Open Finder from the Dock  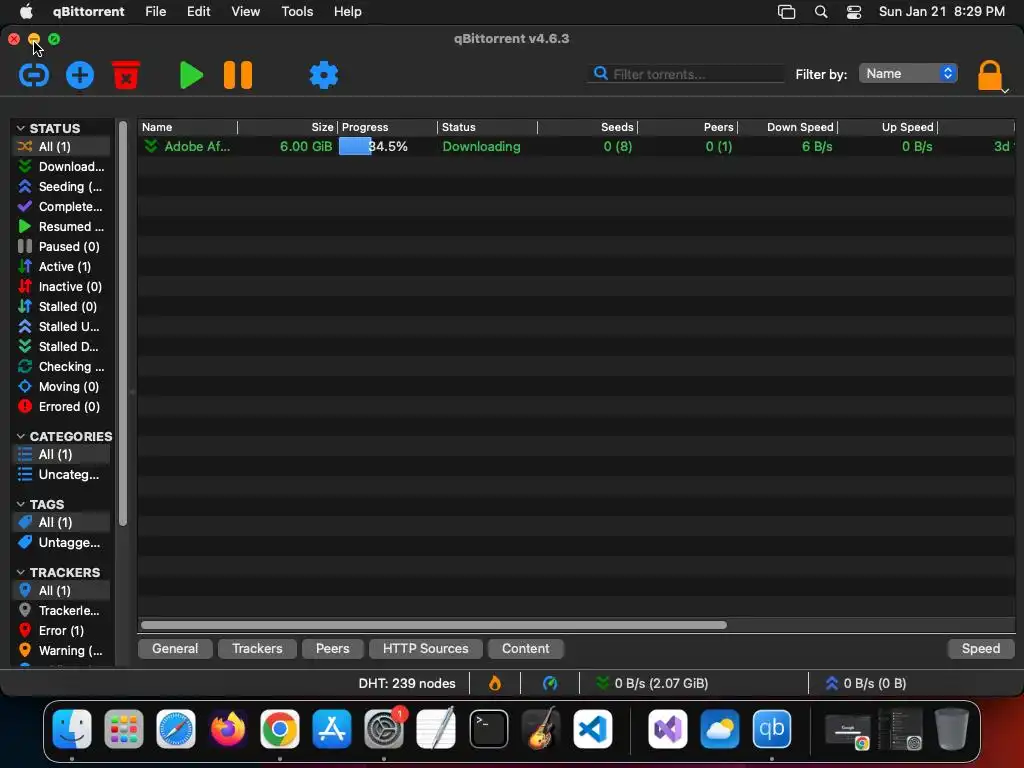coord(72,729)
